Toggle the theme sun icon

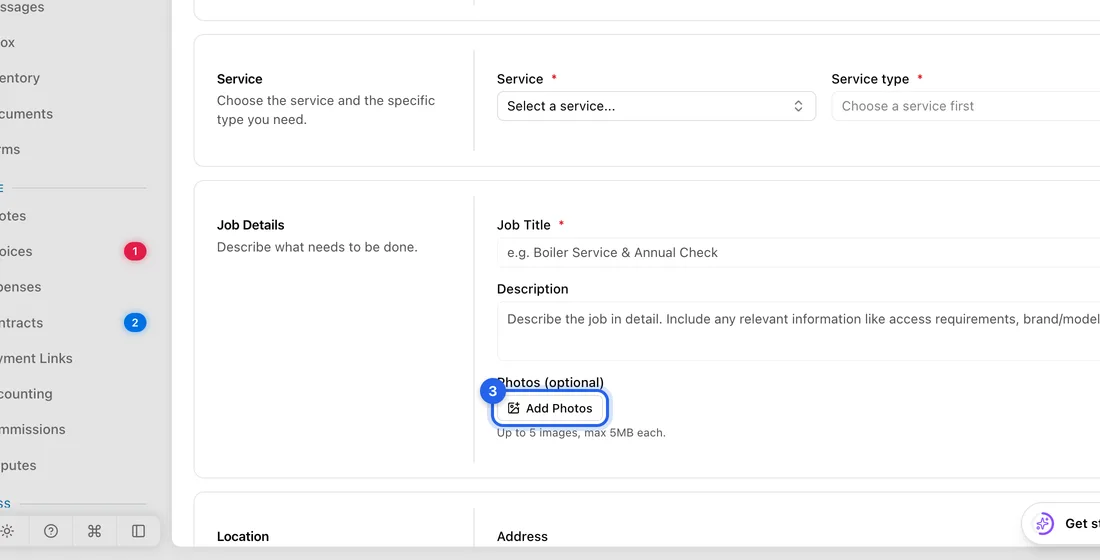tap(7, 531)
